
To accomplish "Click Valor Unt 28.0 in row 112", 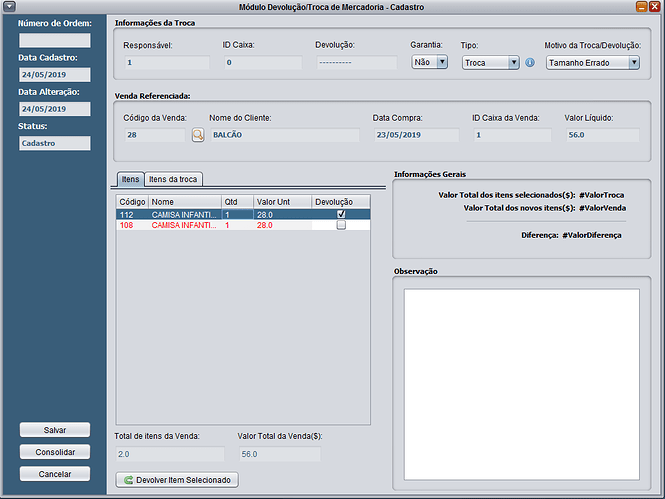I will (x=282, y=215).
